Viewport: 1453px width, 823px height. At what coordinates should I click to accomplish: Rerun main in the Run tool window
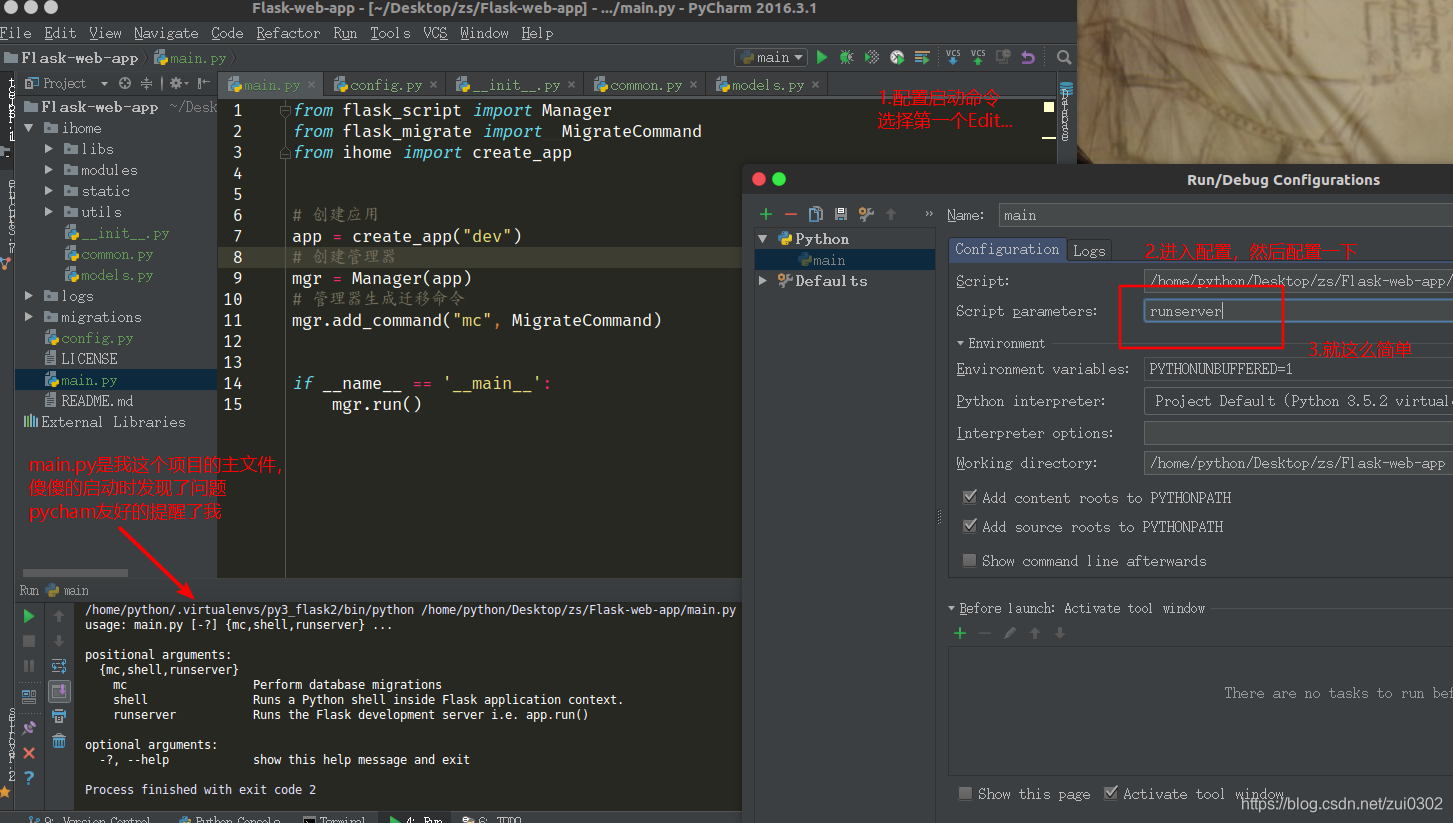[29, 616]
